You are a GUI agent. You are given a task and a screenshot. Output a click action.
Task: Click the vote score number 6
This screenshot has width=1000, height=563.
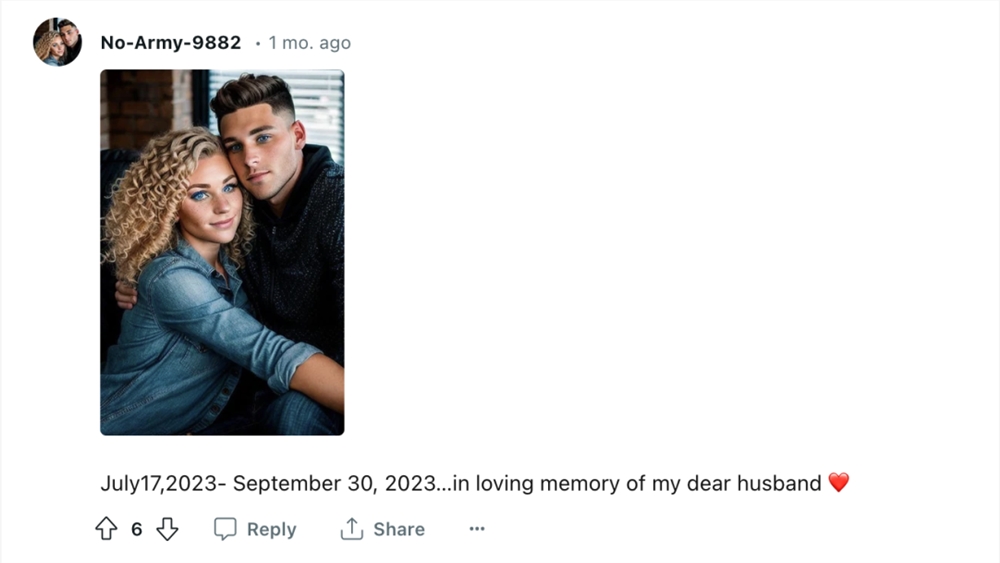click(x=136, y=529)
